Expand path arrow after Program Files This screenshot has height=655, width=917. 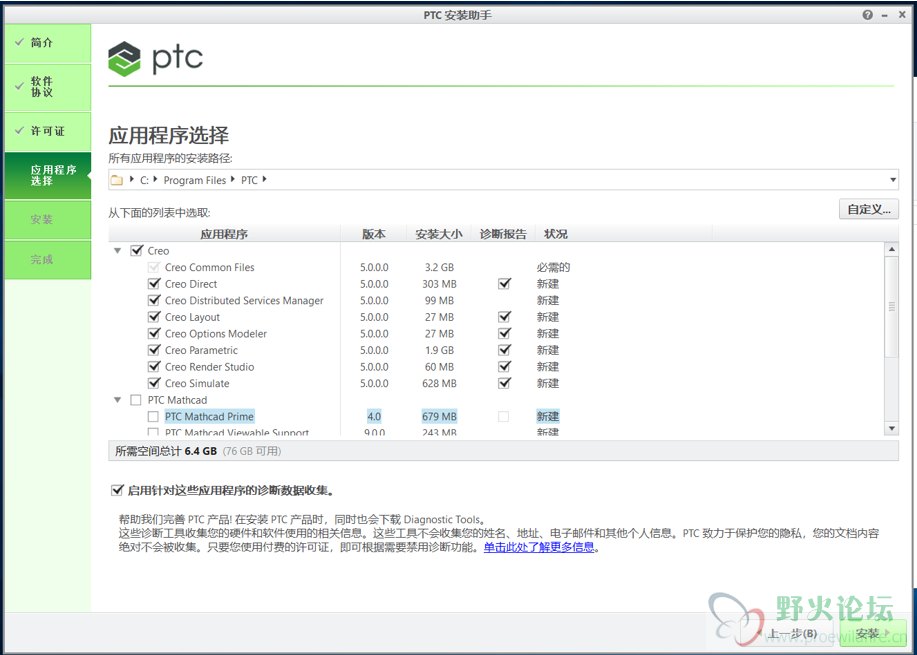233,180
